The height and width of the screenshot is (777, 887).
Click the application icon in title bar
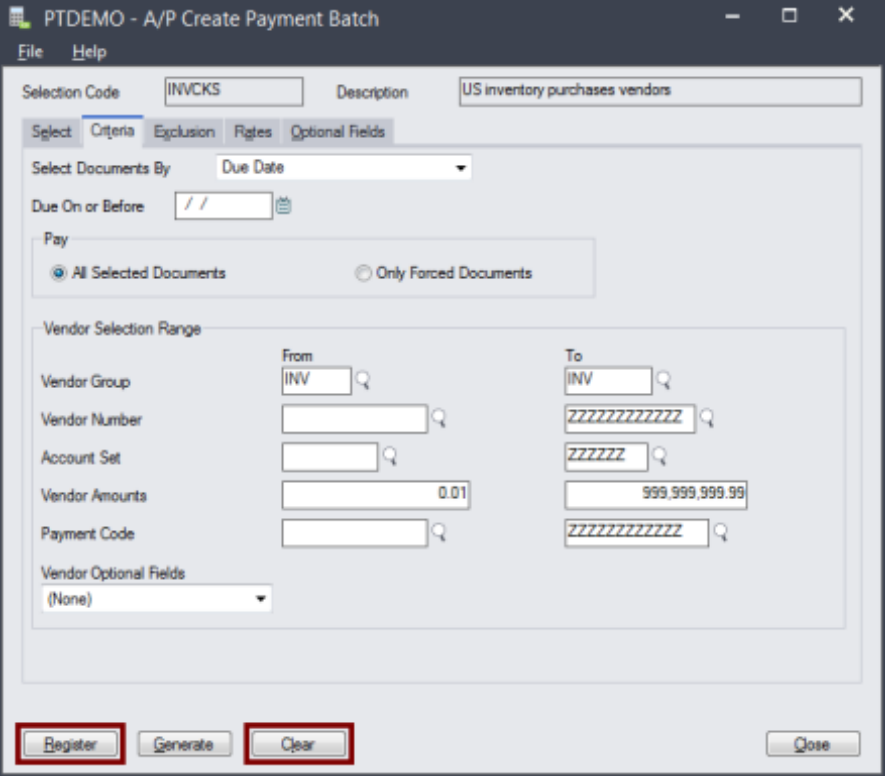coord(19,18)
